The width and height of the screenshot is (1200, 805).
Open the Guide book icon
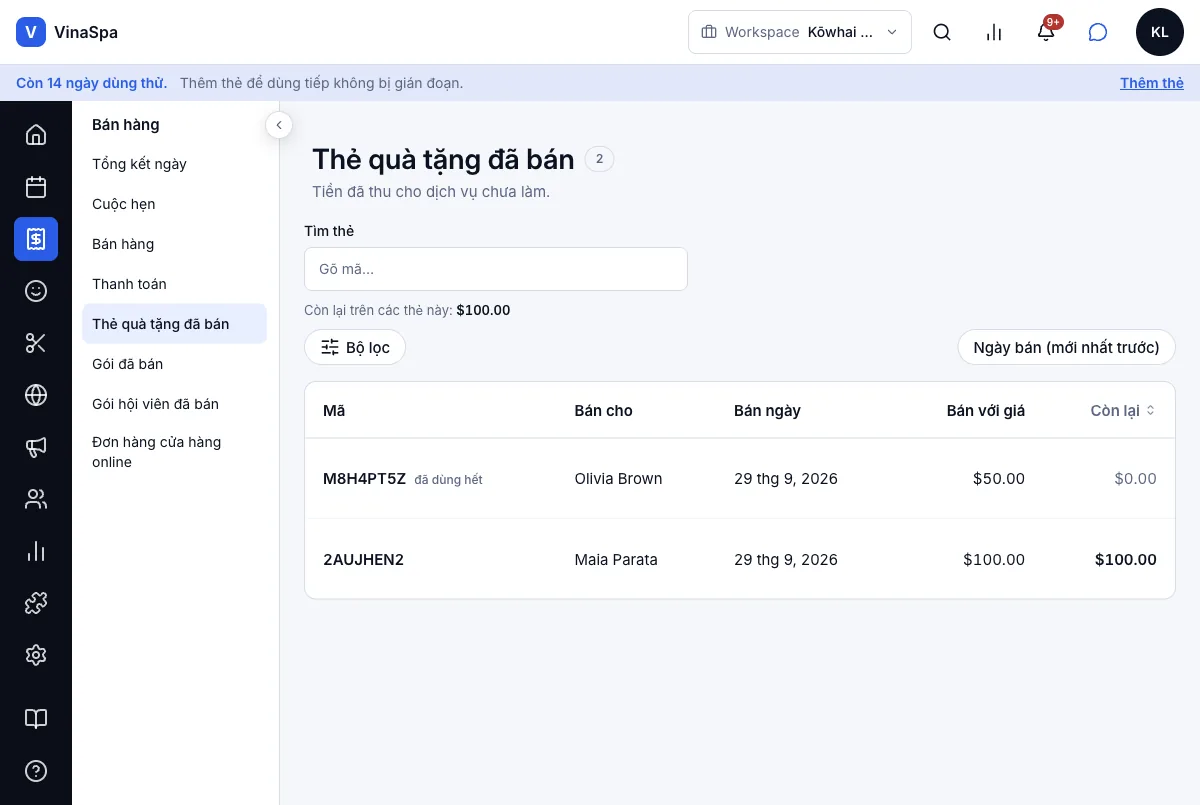point(36,719)
